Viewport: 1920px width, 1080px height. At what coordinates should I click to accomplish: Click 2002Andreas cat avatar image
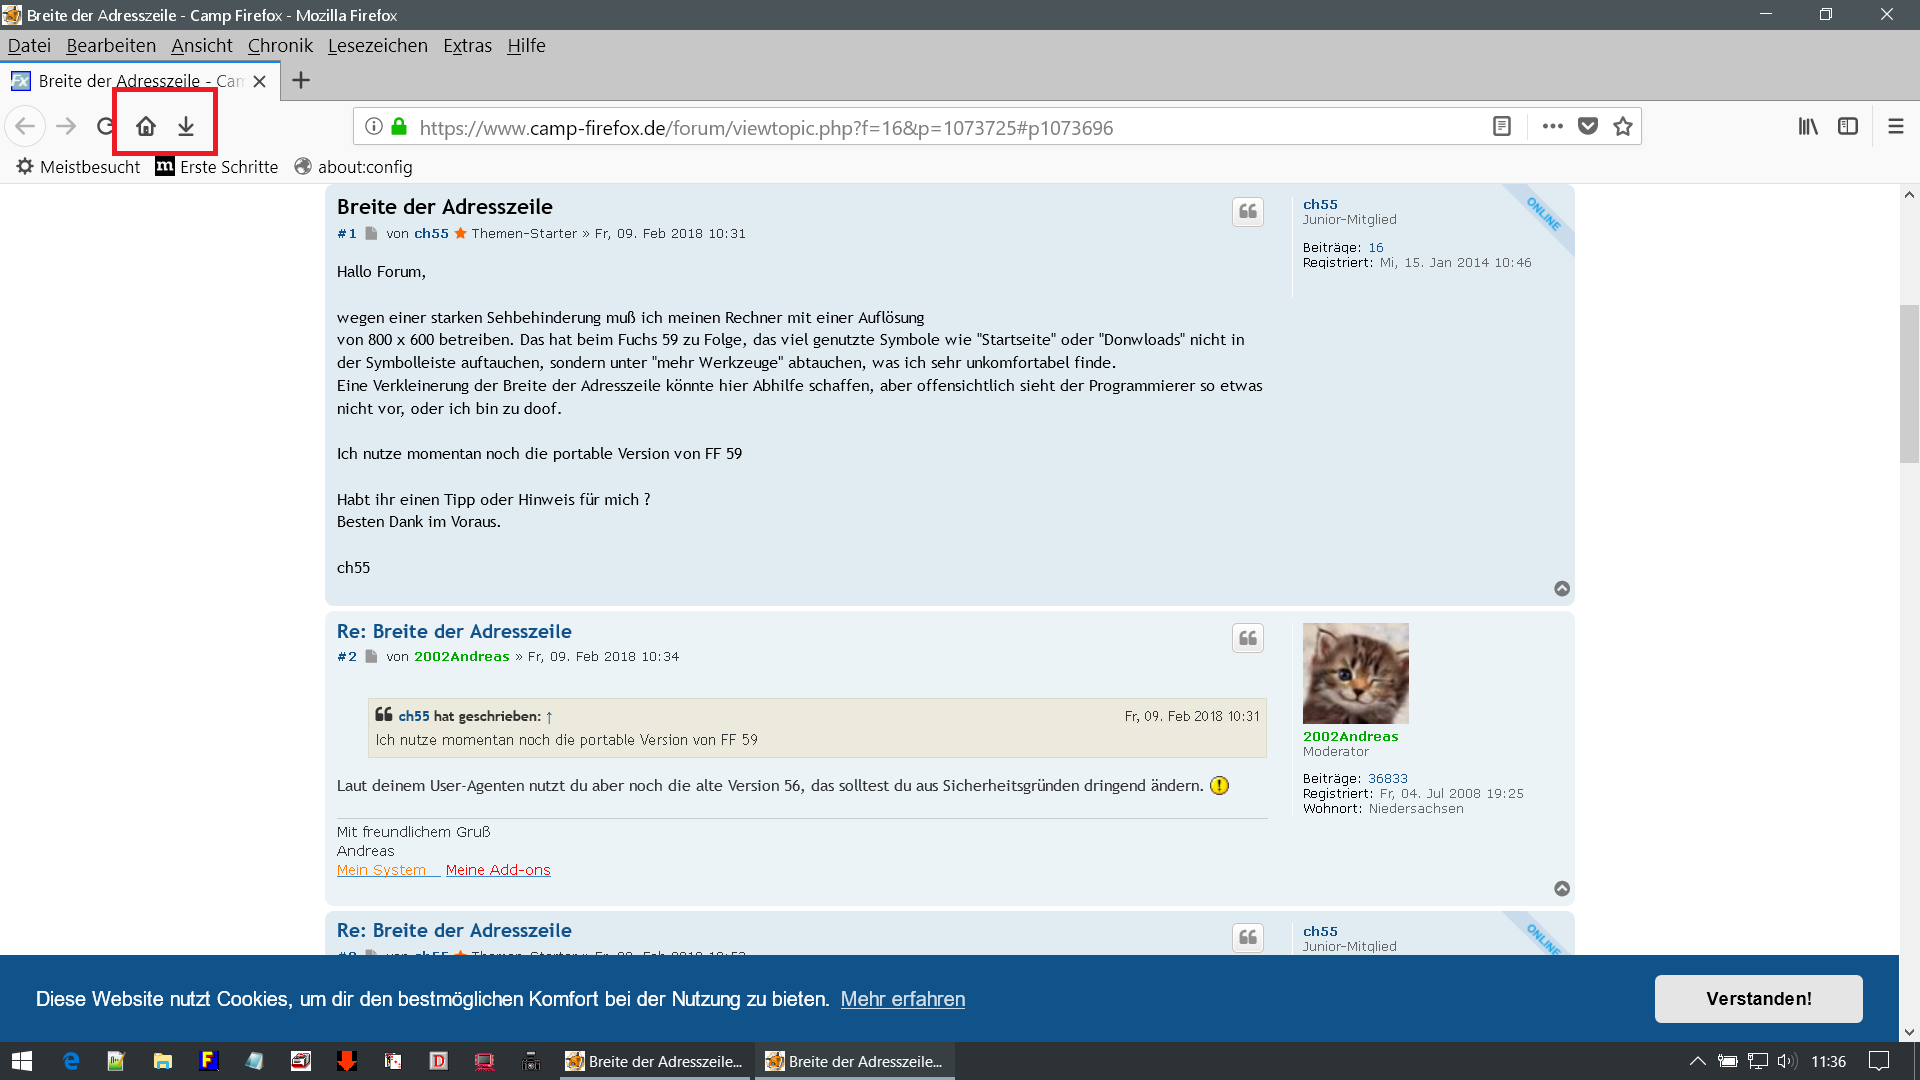point(1355,673)
